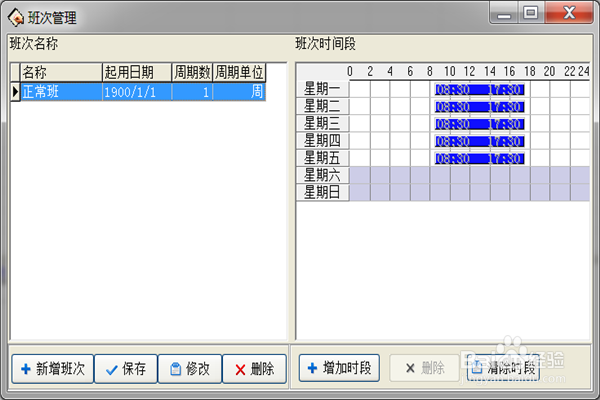Select the row indicator arrow for 正常班

click(x=15, y=92)
